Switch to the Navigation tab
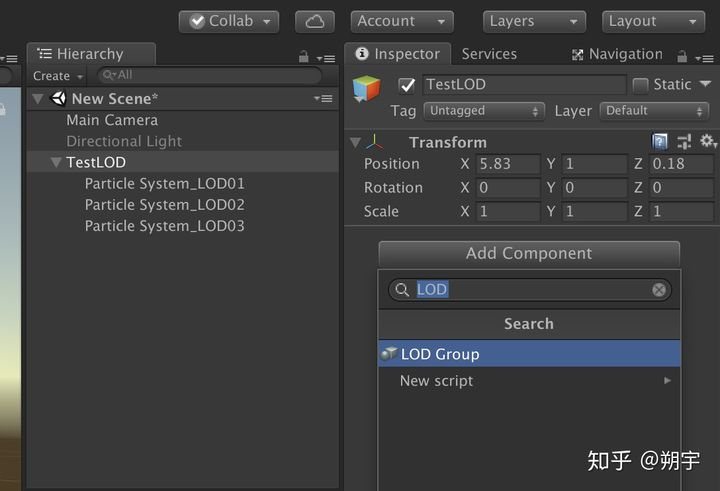 [617, 54]
